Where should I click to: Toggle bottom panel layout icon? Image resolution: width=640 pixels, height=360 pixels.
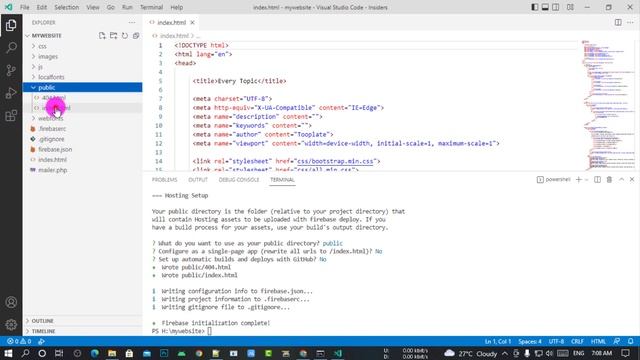pyautogui.click(x=545, y=7)
